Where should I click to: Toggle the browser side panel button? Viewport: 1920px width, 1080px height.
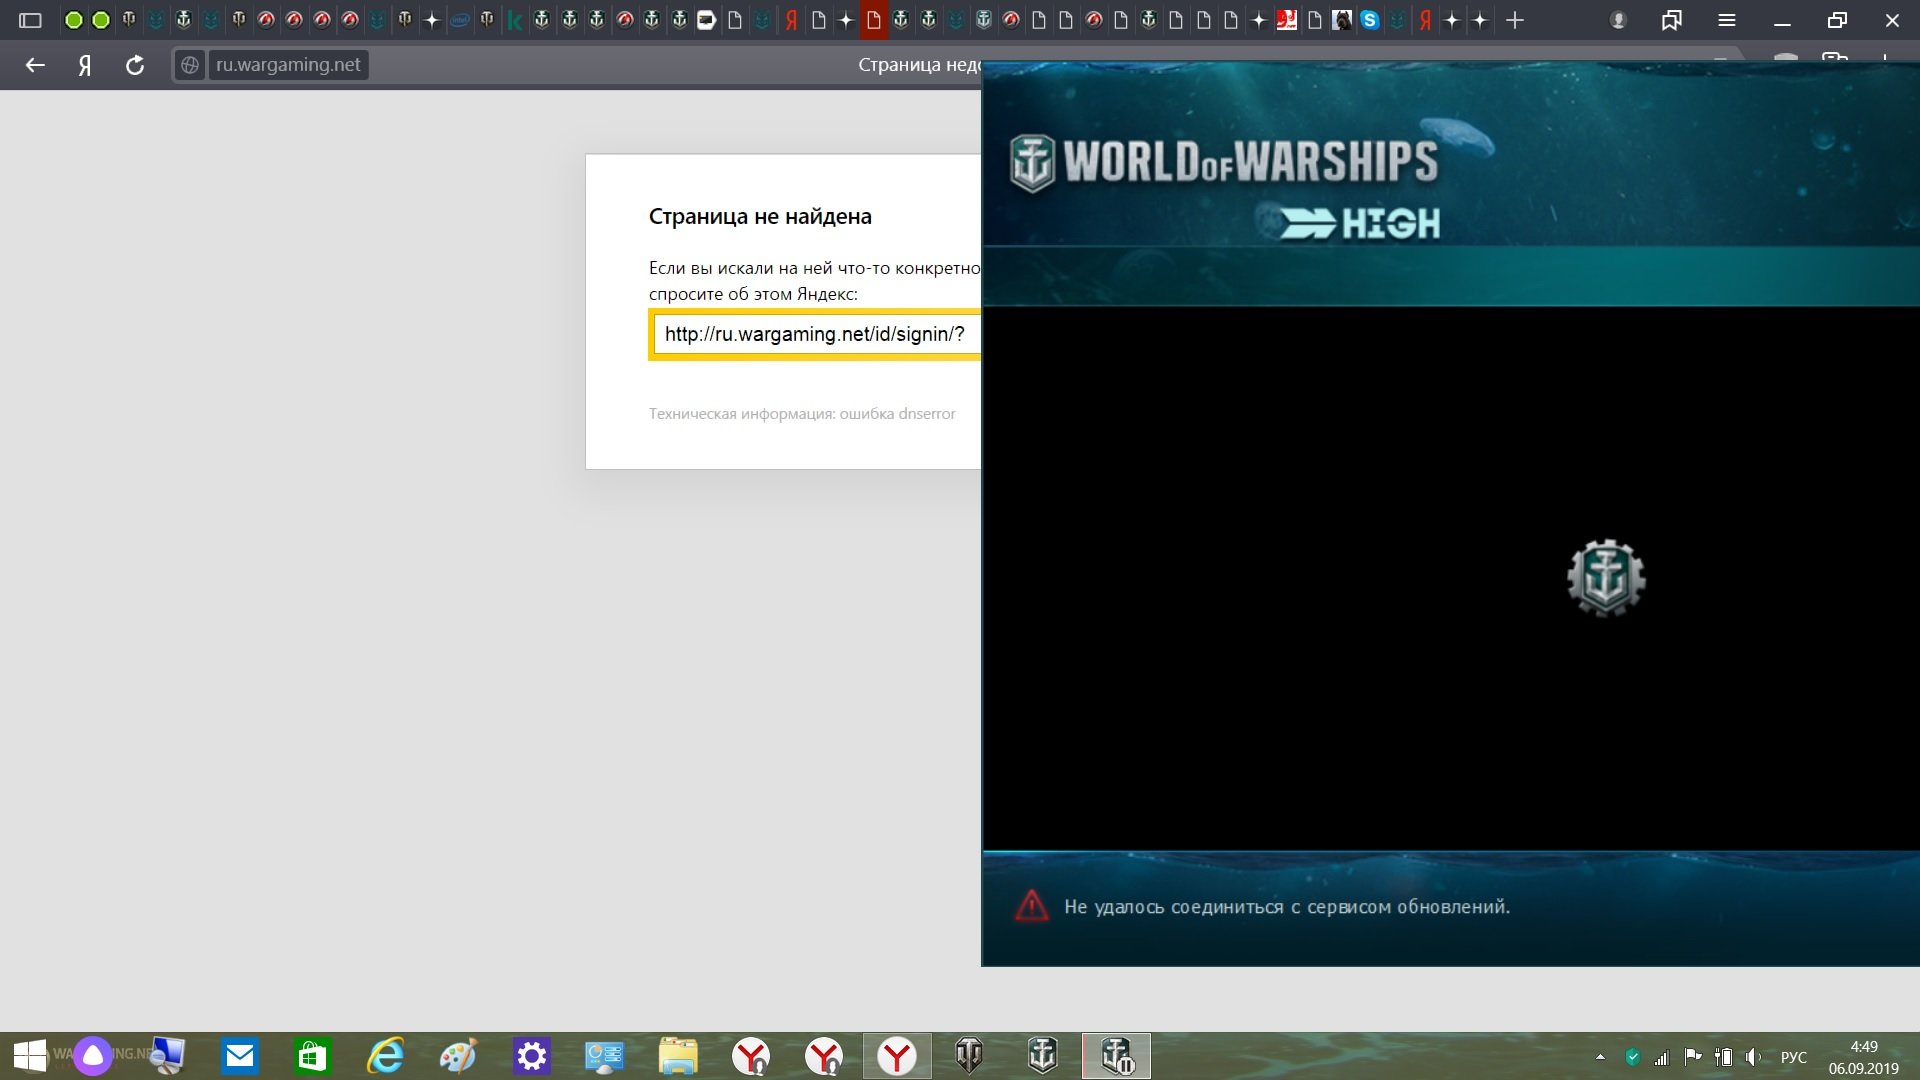tap(30, 20)
